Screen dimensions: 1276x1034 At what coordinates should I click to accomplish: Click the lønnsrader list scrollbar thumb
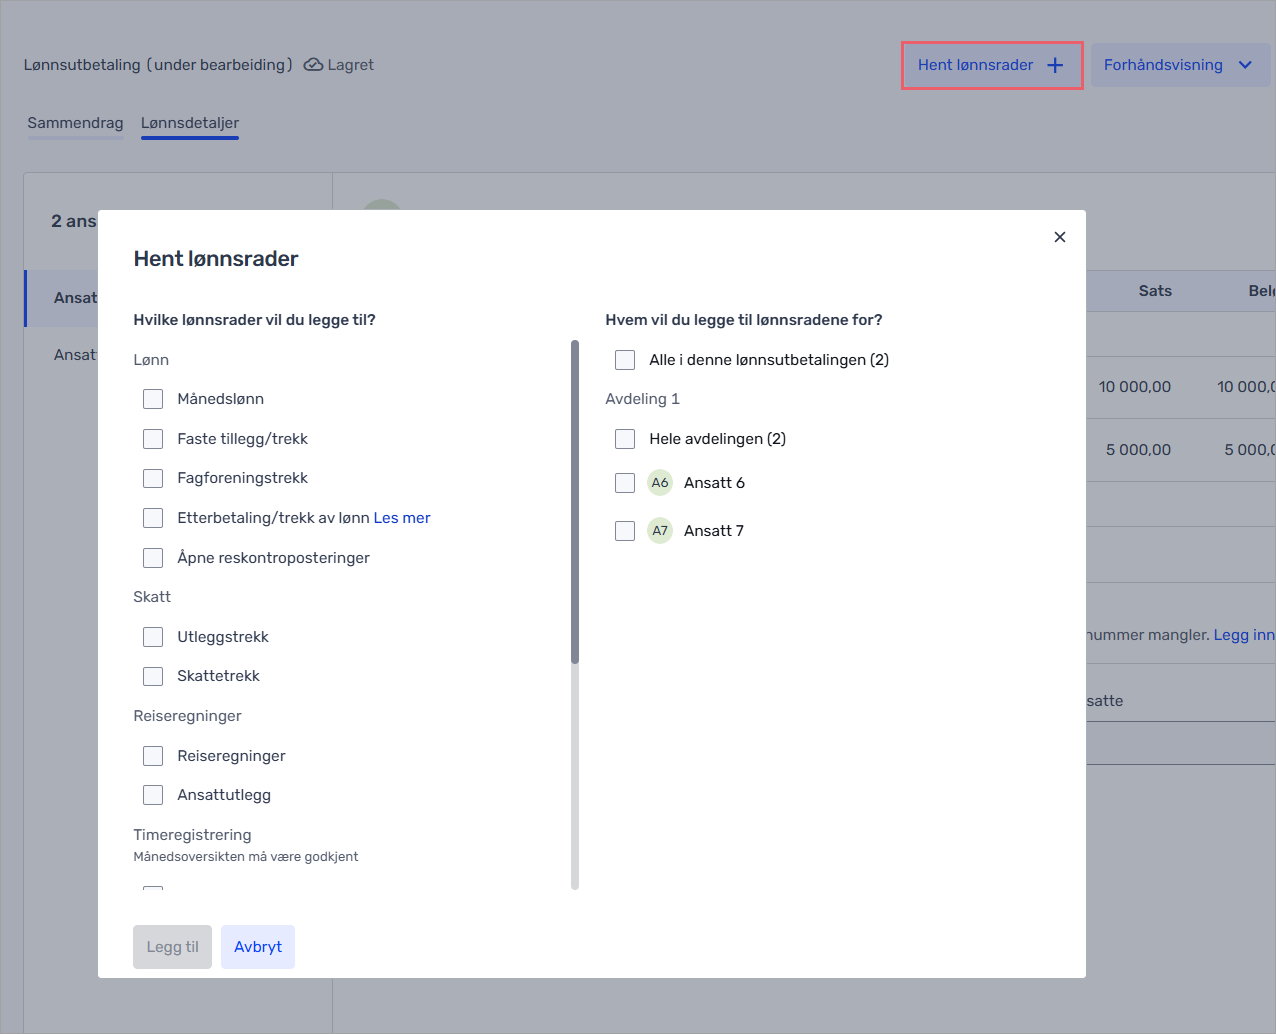575,502
